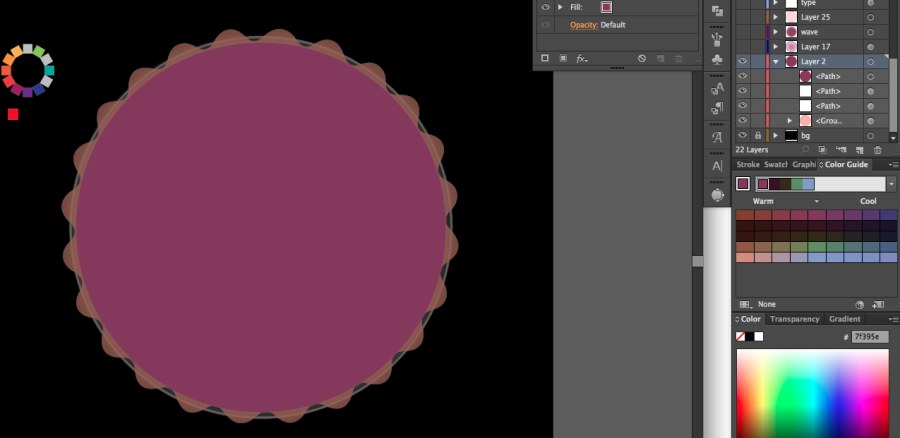Image resolution: width=900 pixels, height=438 pixels.
Task: Click the Opacity link in Appearance panel
Action: click(584, 25)
